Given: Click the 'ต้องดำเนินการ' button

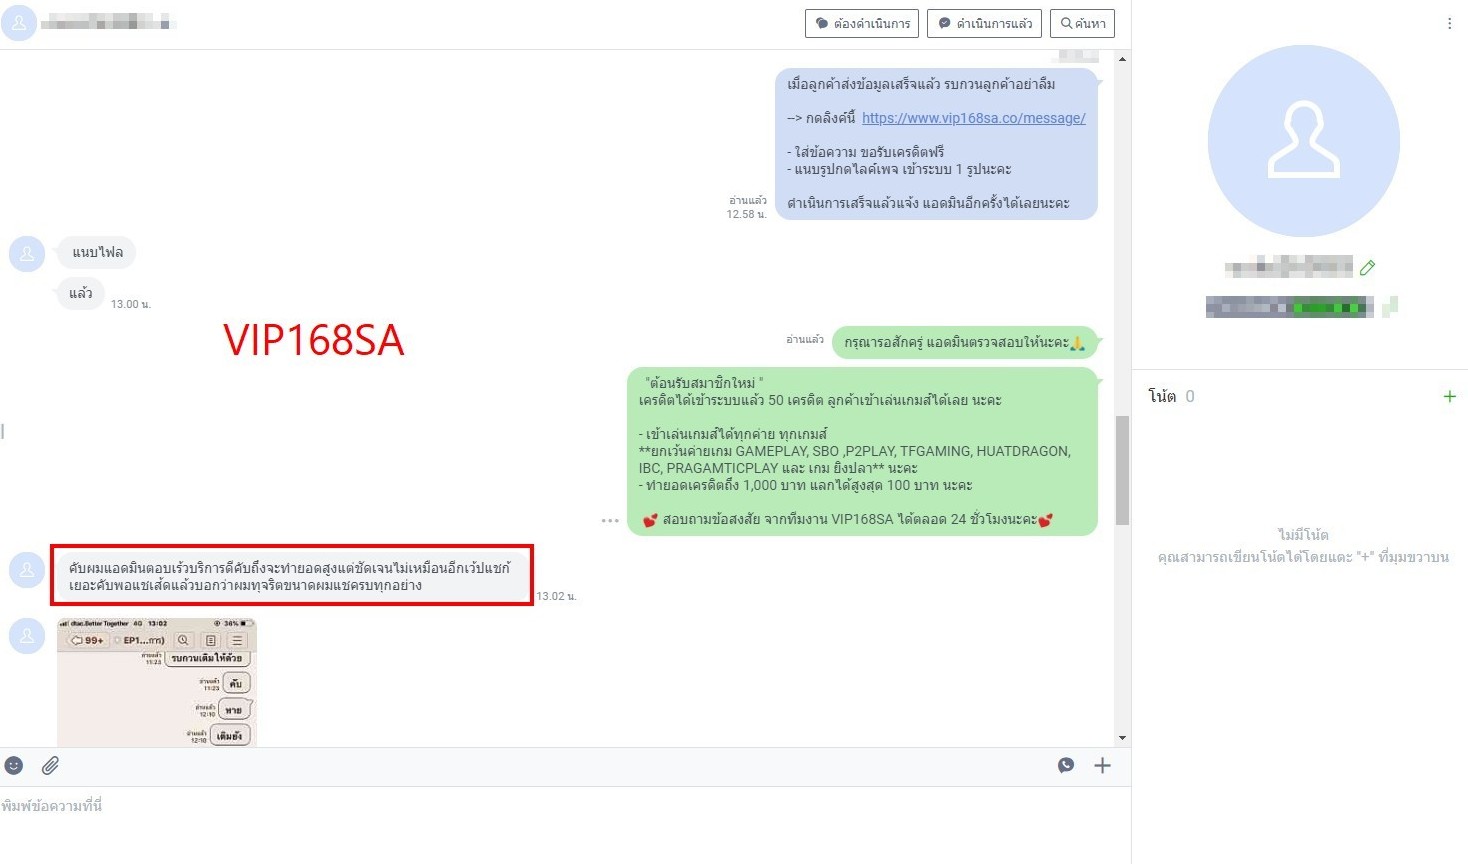Looking at the screenshot, I should click(862, 23).
